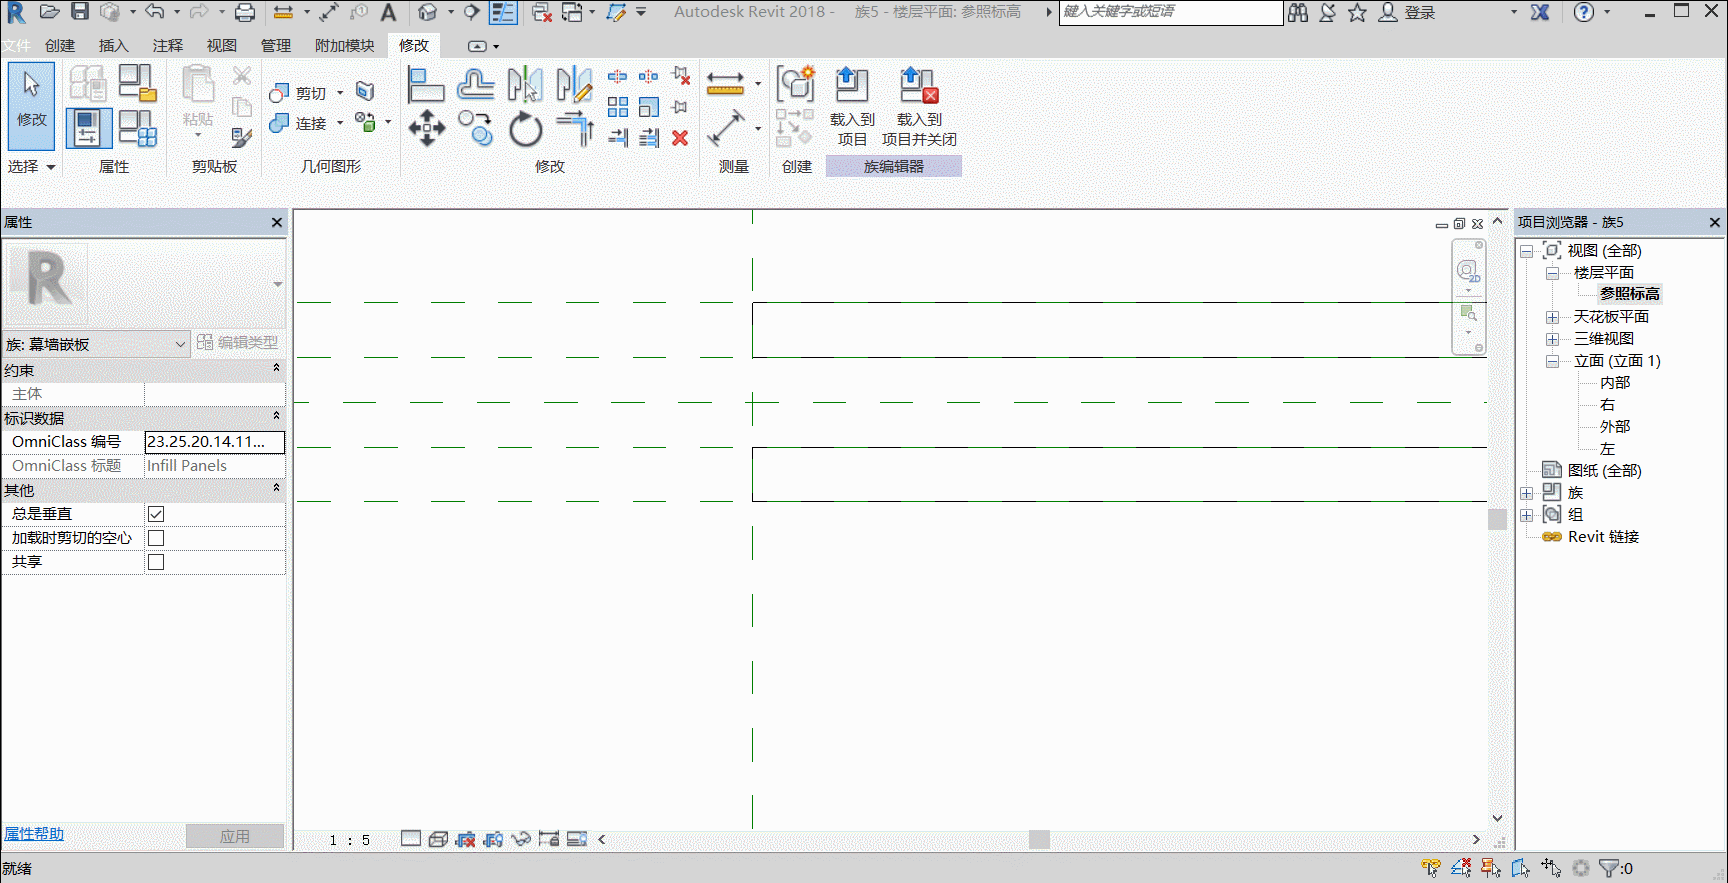The width and height of the screenshot is (1728, 883).
Task: Enable the 共享 checkbox
Action: click(156, 562)
